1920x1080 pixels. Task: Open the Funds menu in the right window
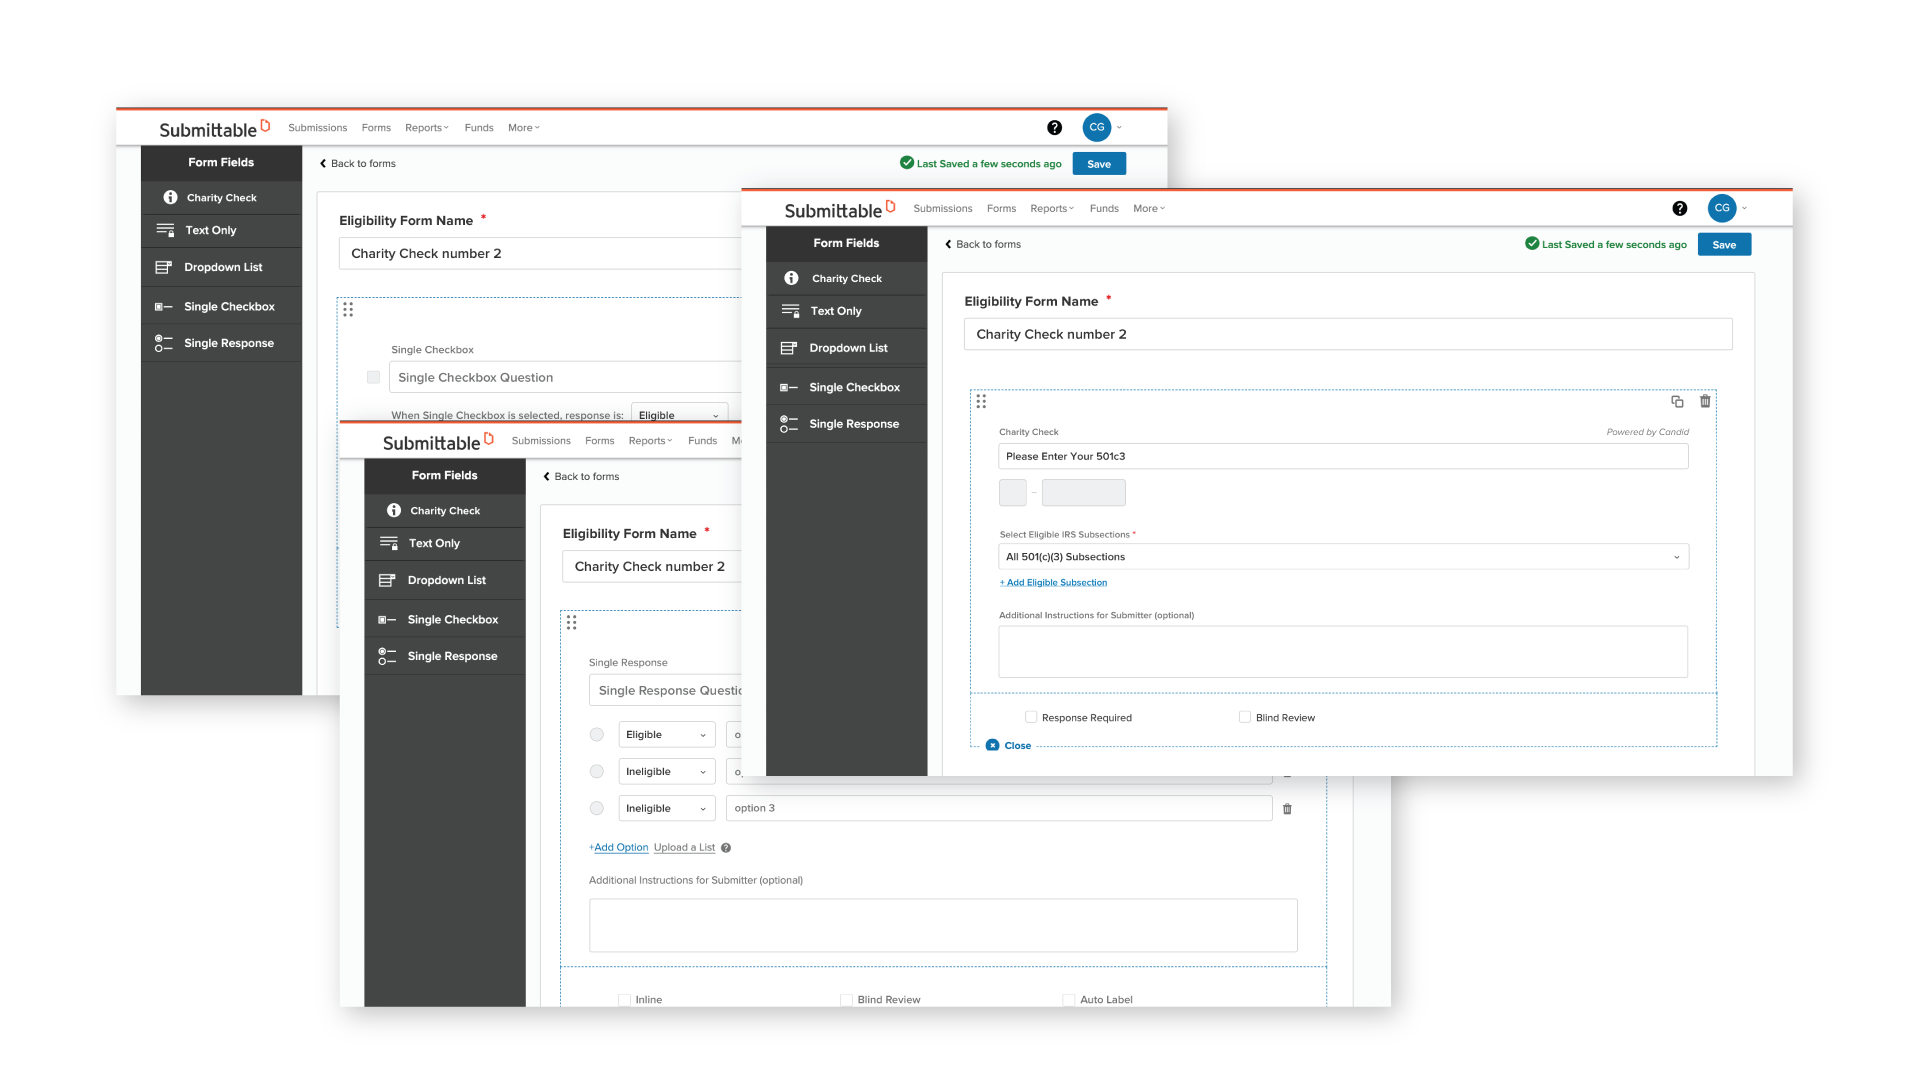1104,209
